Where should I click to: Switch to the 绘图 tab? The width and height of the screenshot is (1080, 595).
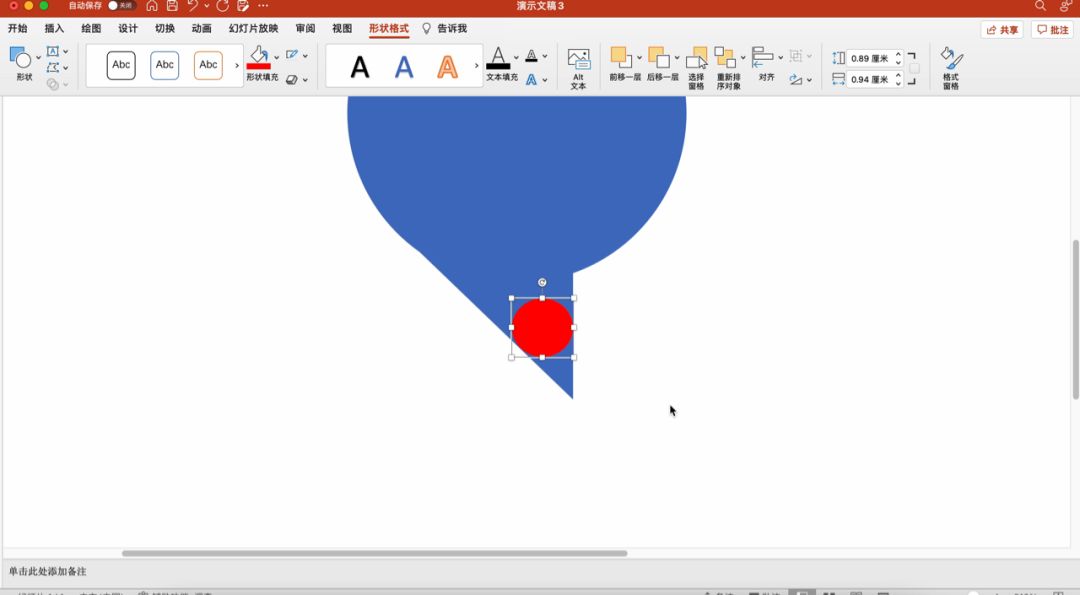coord(91,28)
